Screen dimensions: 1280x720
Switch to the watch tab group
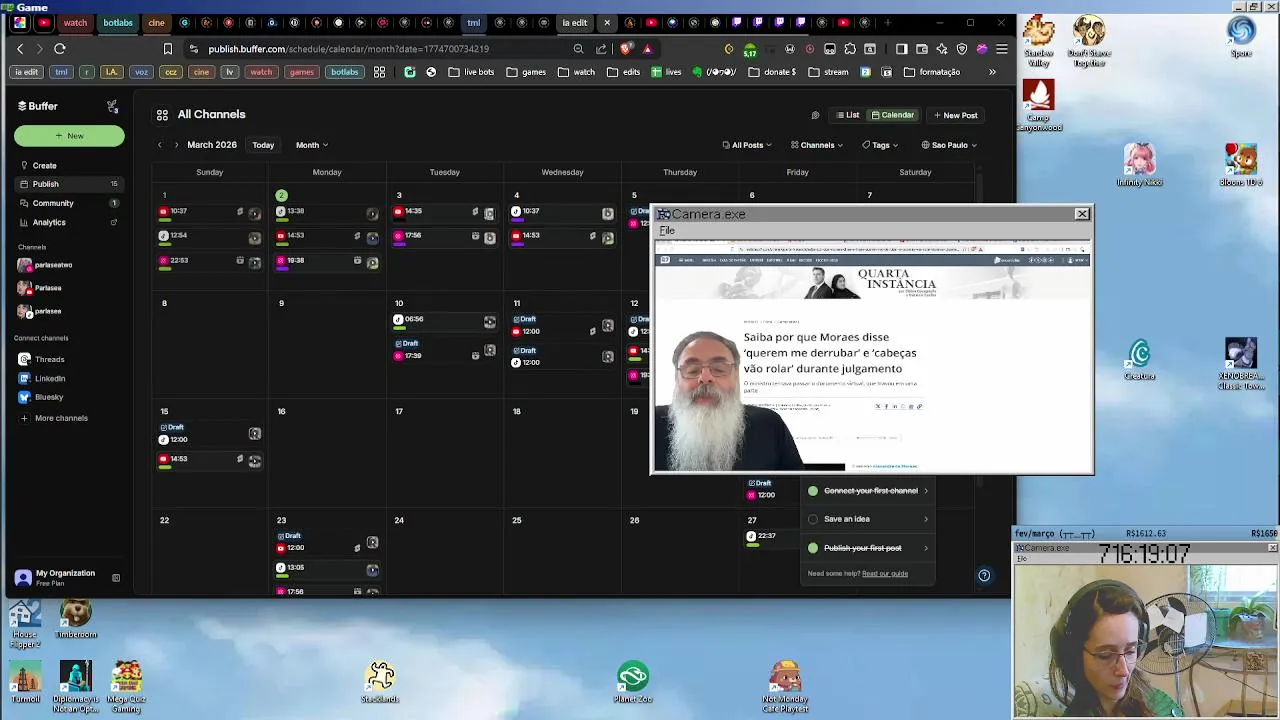coord(75,22)
